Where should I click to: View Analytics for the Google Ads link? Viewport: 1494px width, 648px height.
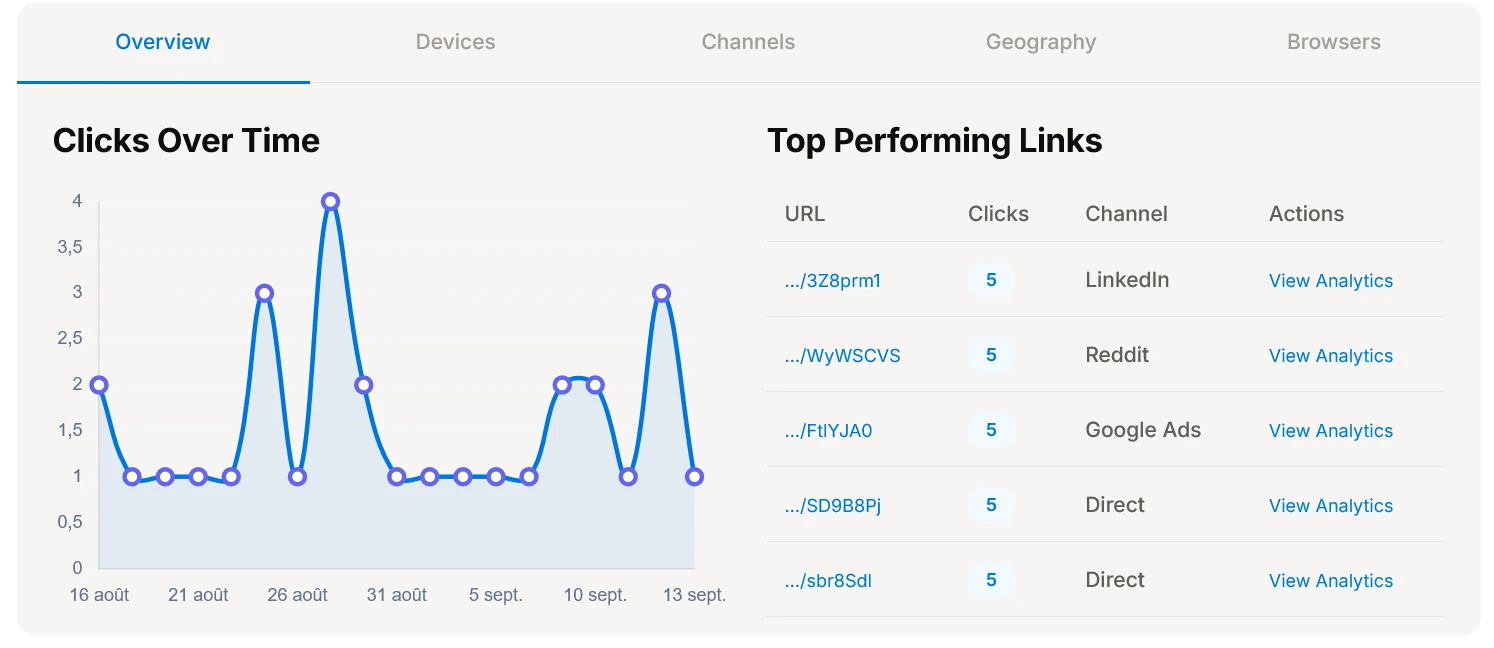(x=1331, y=431)
